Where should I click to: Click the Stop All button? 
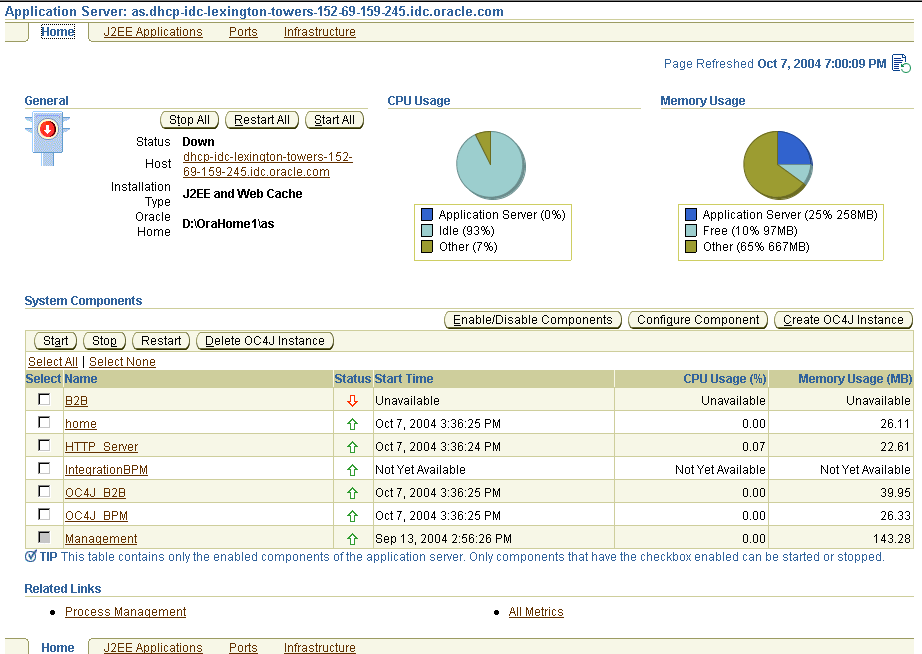tap(189, 120)
